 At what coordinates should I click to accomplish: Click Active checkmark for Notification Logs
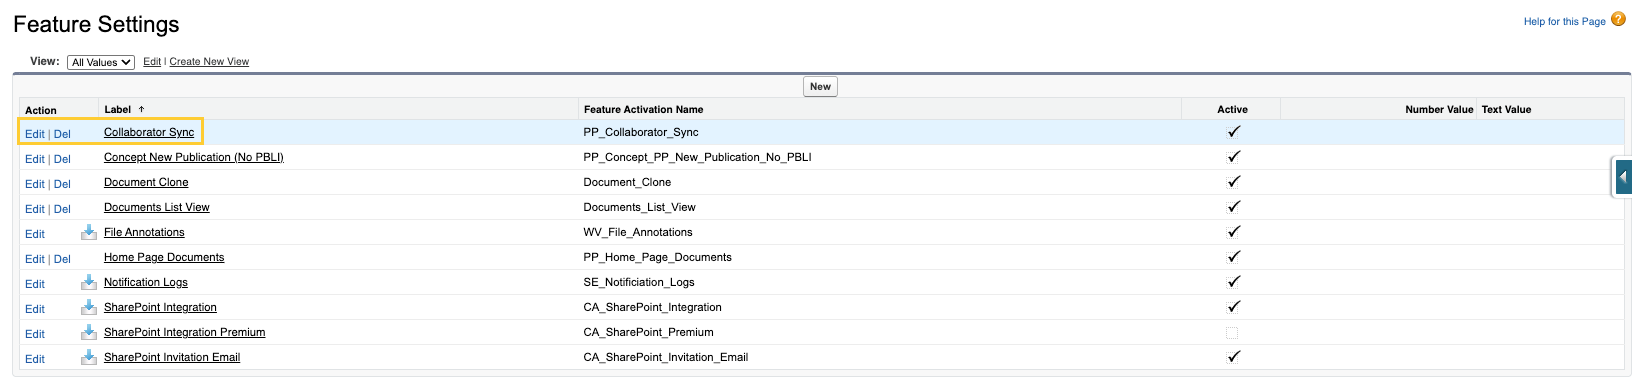point(1233,282)
